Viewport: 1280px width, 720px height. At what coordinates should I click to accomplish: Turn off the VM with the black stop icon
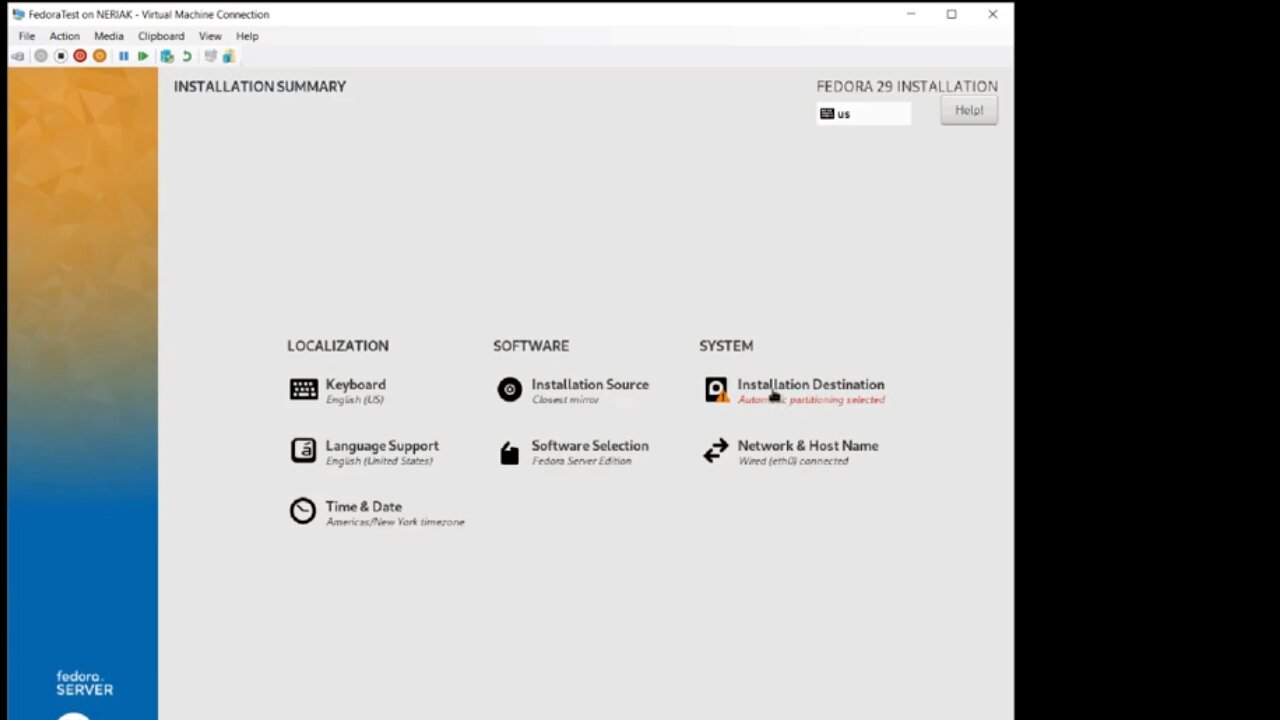click(60, 56)
